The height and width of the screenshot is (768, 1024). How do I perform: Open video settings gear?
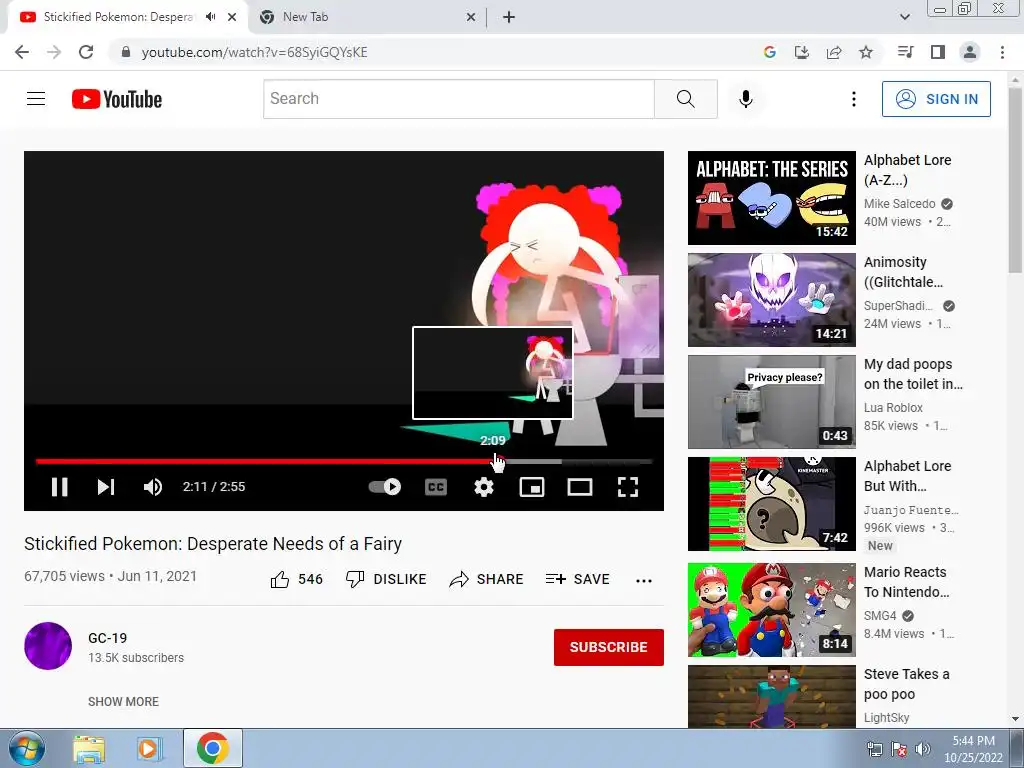tap(484, 487)
